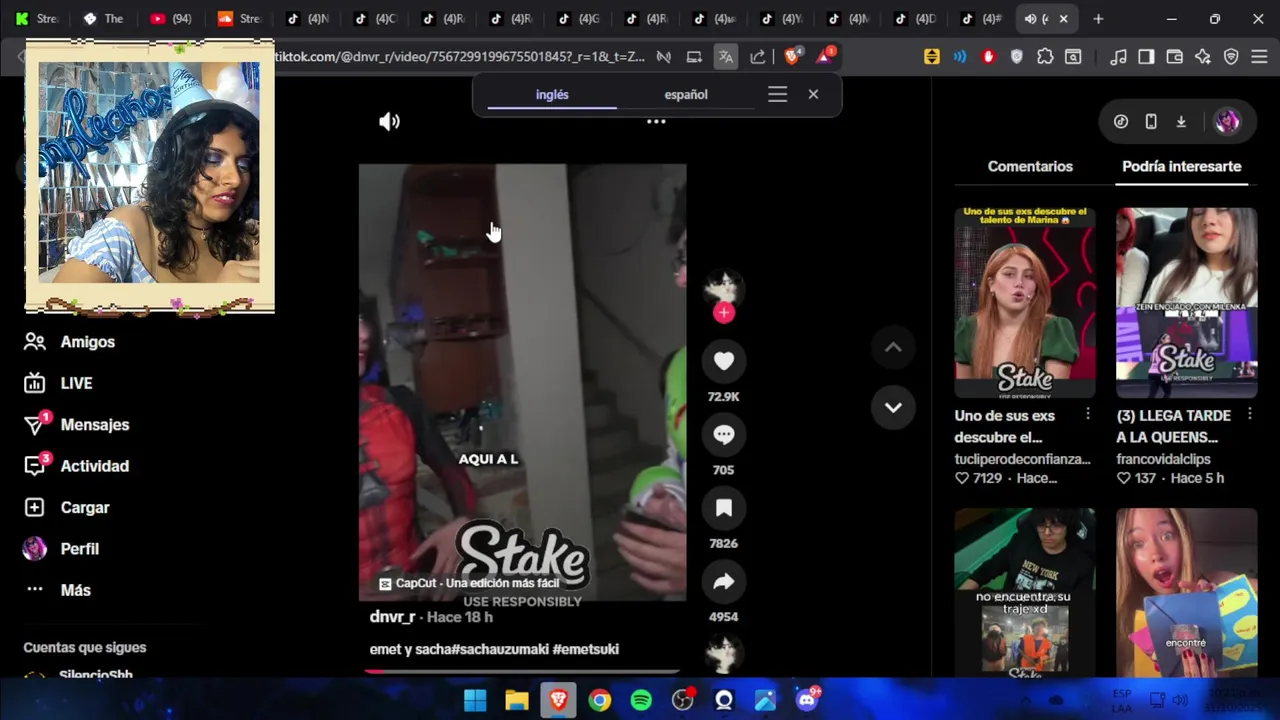This screenshot has width=1280, height=720.
Task: Click the CapCut 'Una edición más fácil' label
Action: coord(469,583)
